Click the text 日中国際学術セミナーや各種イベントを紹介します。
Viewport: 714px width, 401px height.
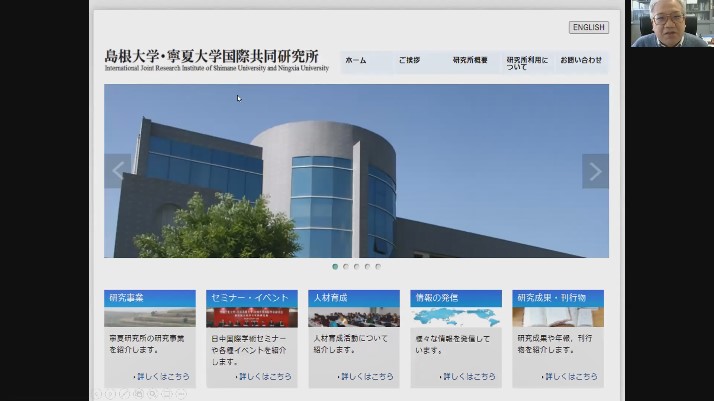pyautogui.click(x=249, y=350)
